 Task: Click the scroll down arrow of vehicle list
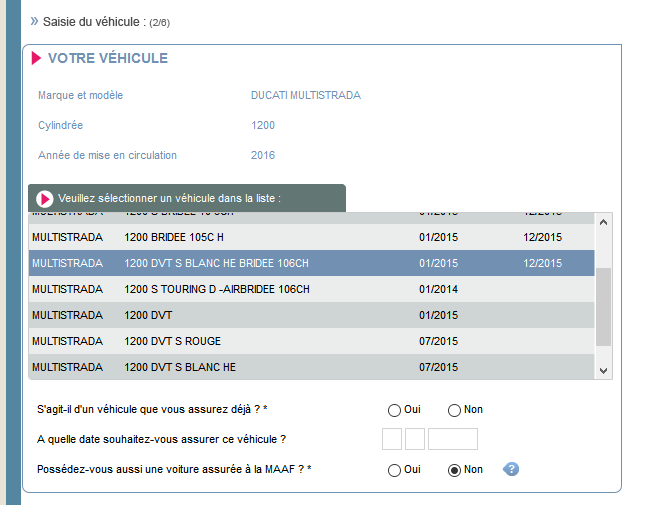[604, 370]
